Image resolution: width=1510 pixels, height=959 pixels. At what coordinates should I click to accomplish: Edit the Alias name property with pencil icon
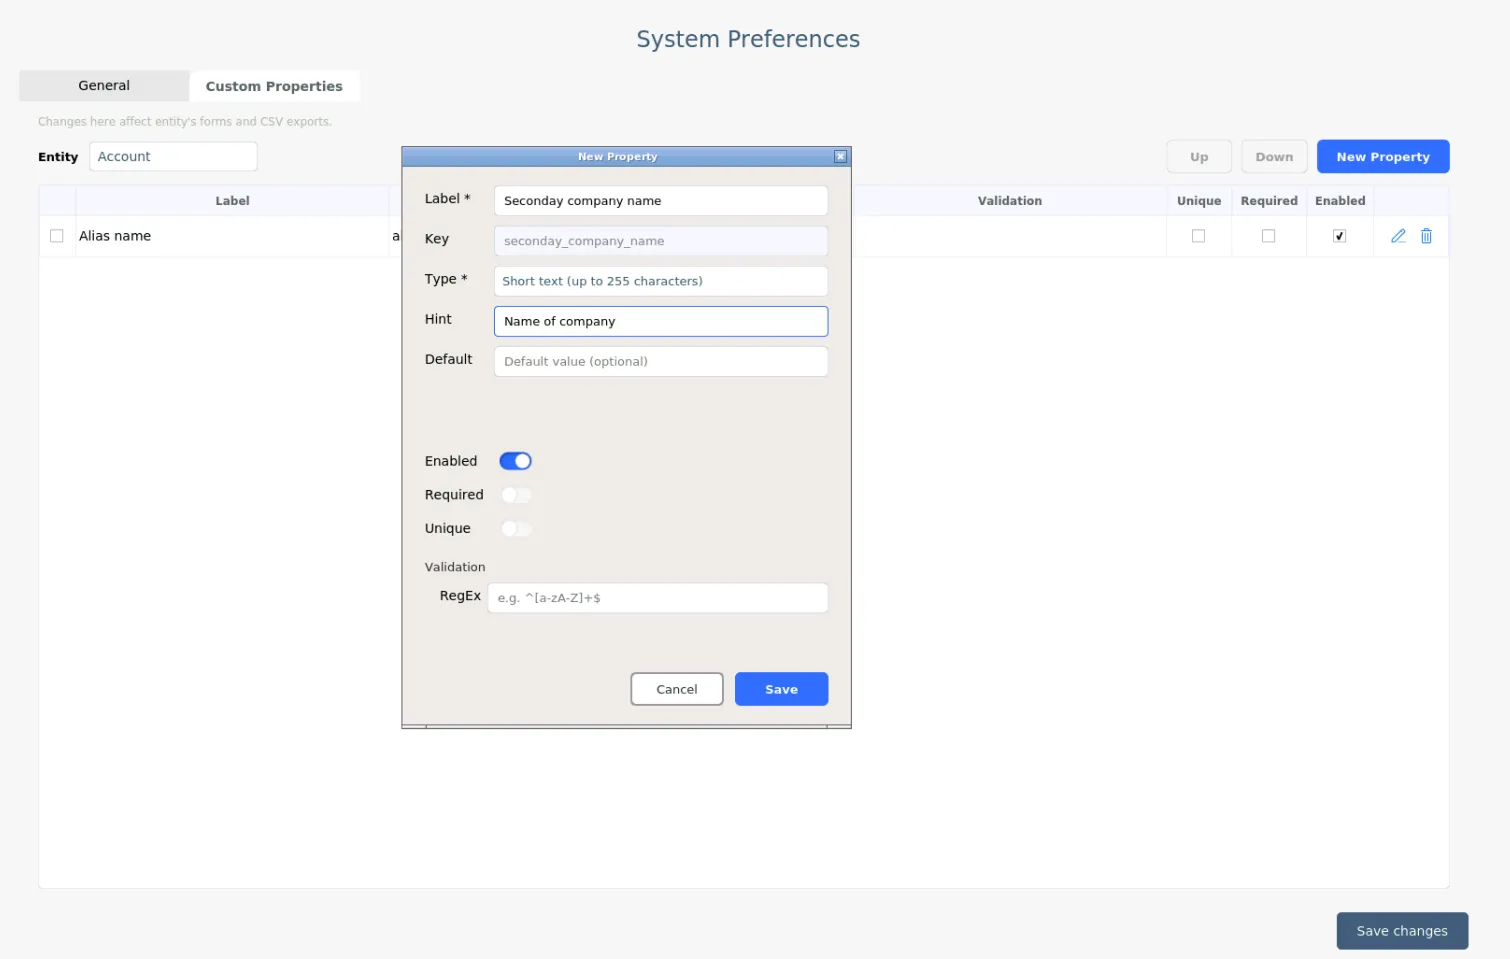tap(1398, 236)
